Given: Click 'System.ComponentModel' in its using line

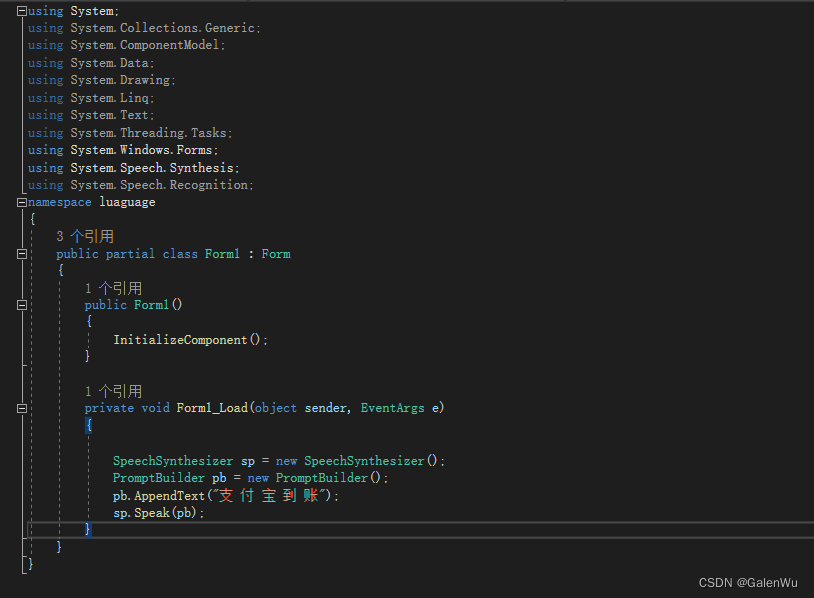Looking at the screenshot, I should pos(145,45).
